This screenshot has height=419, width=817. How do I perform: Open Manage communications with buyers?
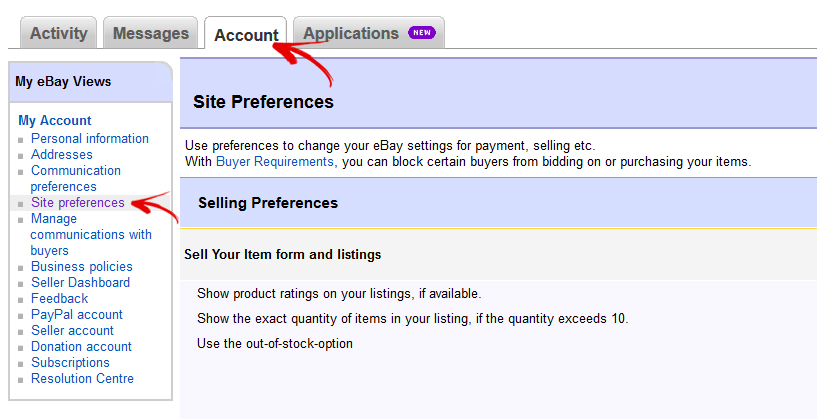click(91, 234)
